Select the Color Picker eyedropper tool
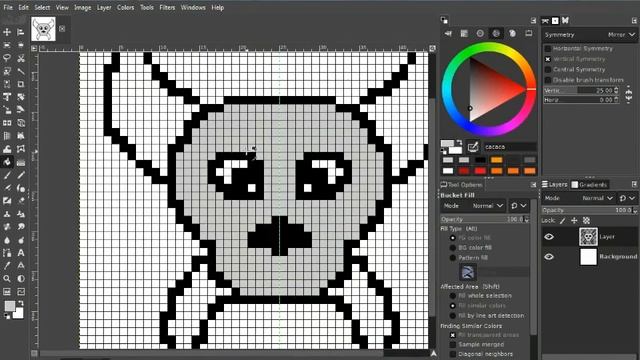 (x=7, y=266)
